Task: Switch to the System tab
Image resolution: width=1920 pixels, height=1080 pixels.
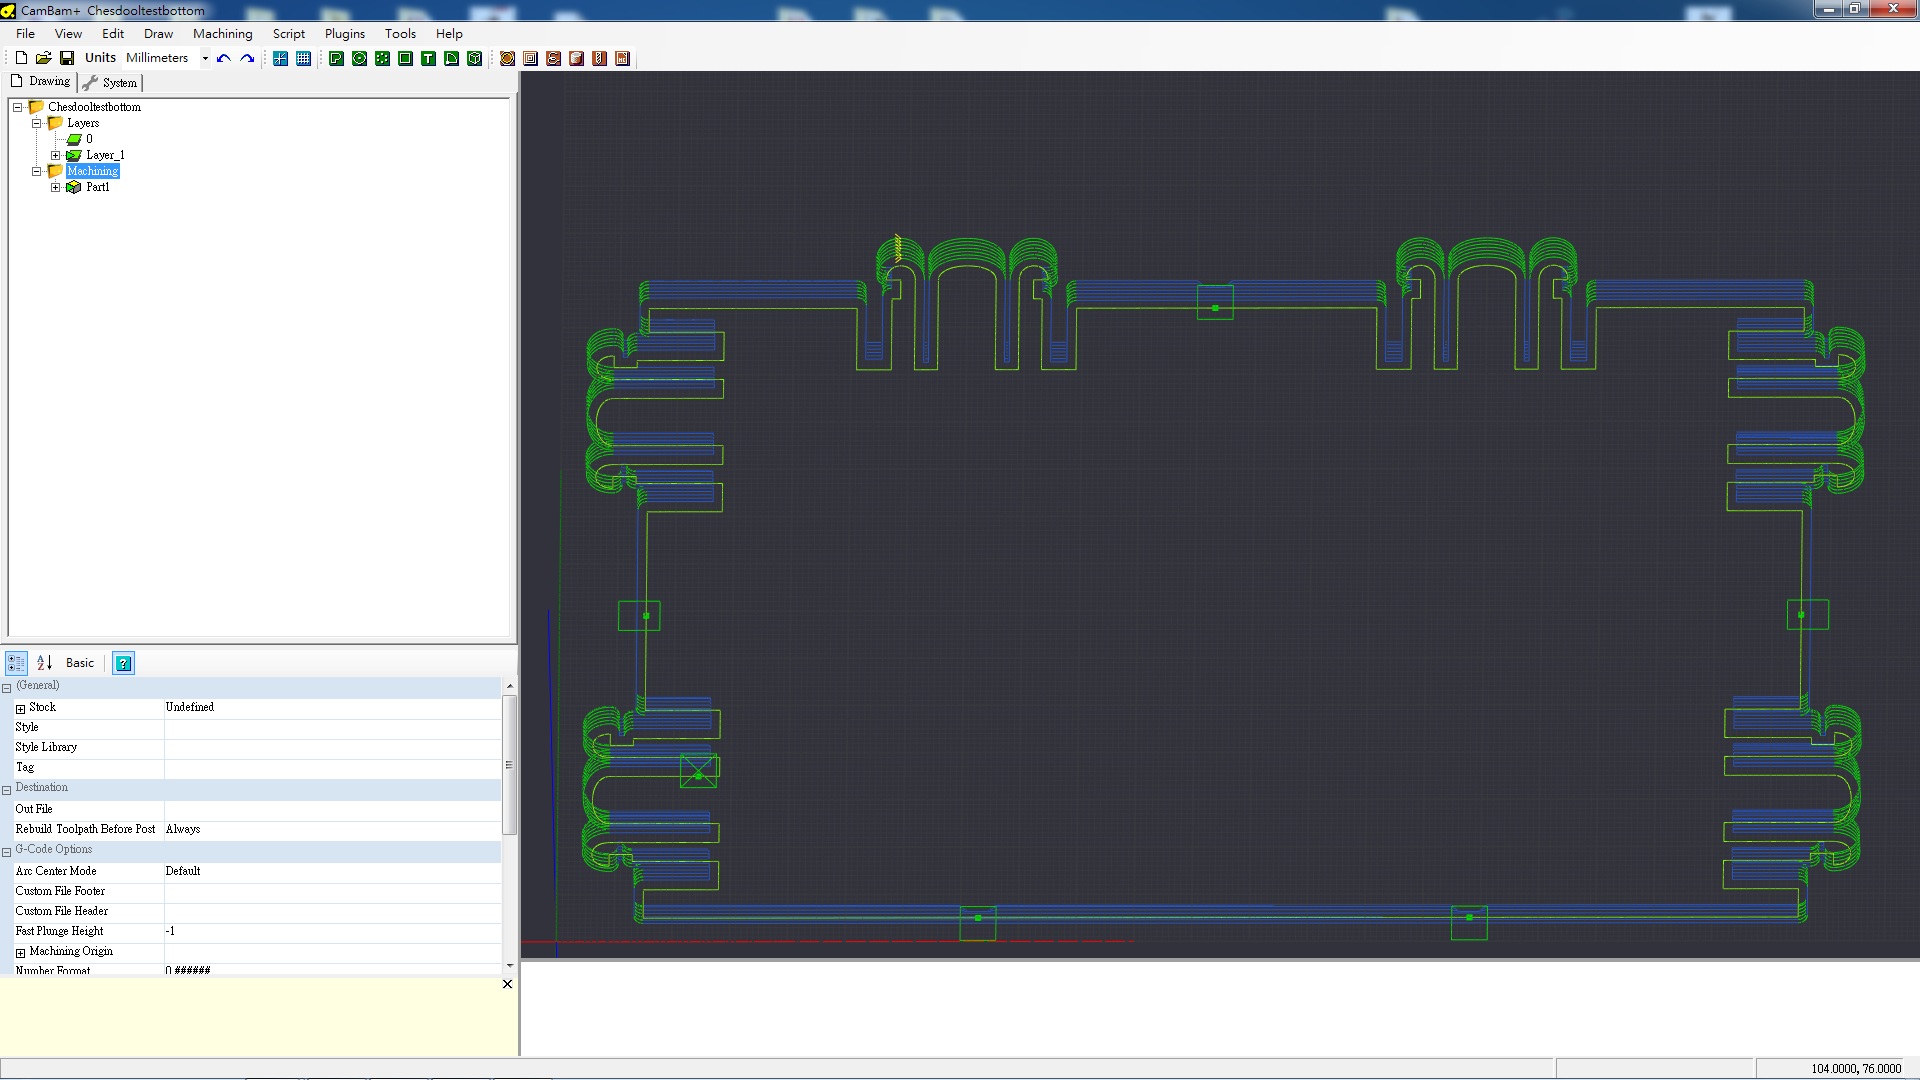Action: click(x=111, y=83)
